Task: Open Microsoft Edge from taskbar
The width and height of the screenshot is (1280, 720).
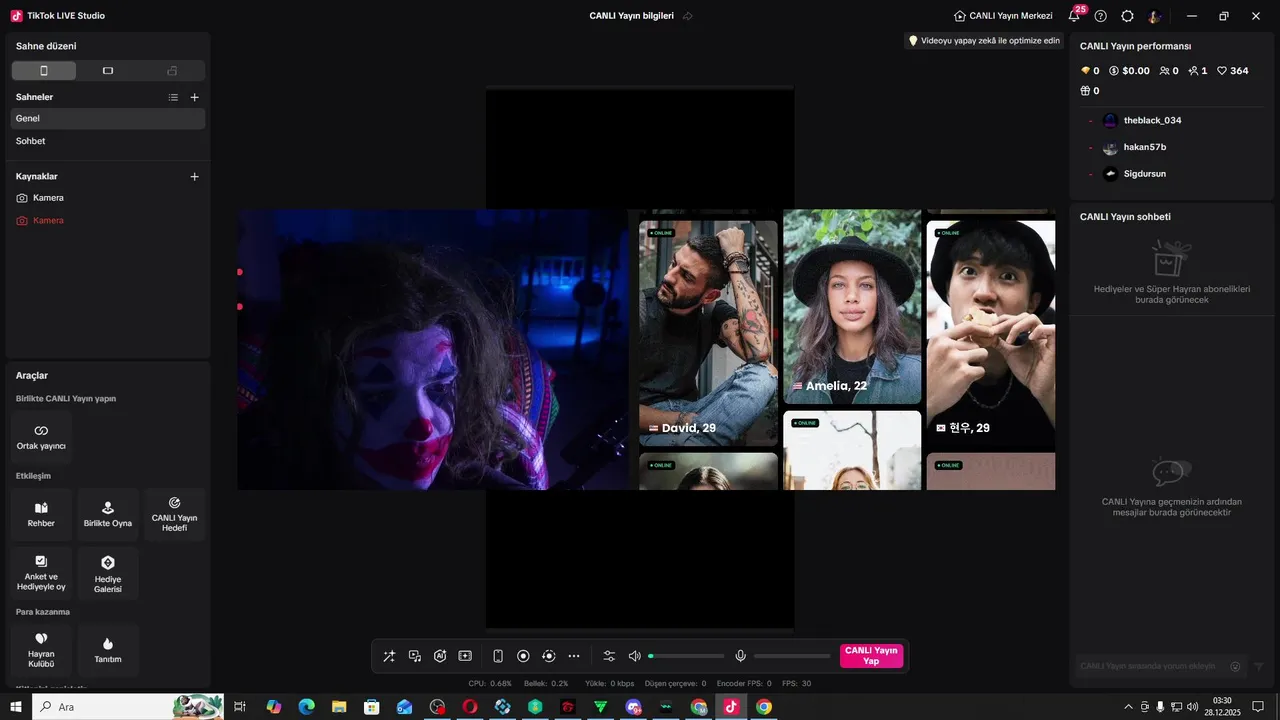Action: pos(306,707)
